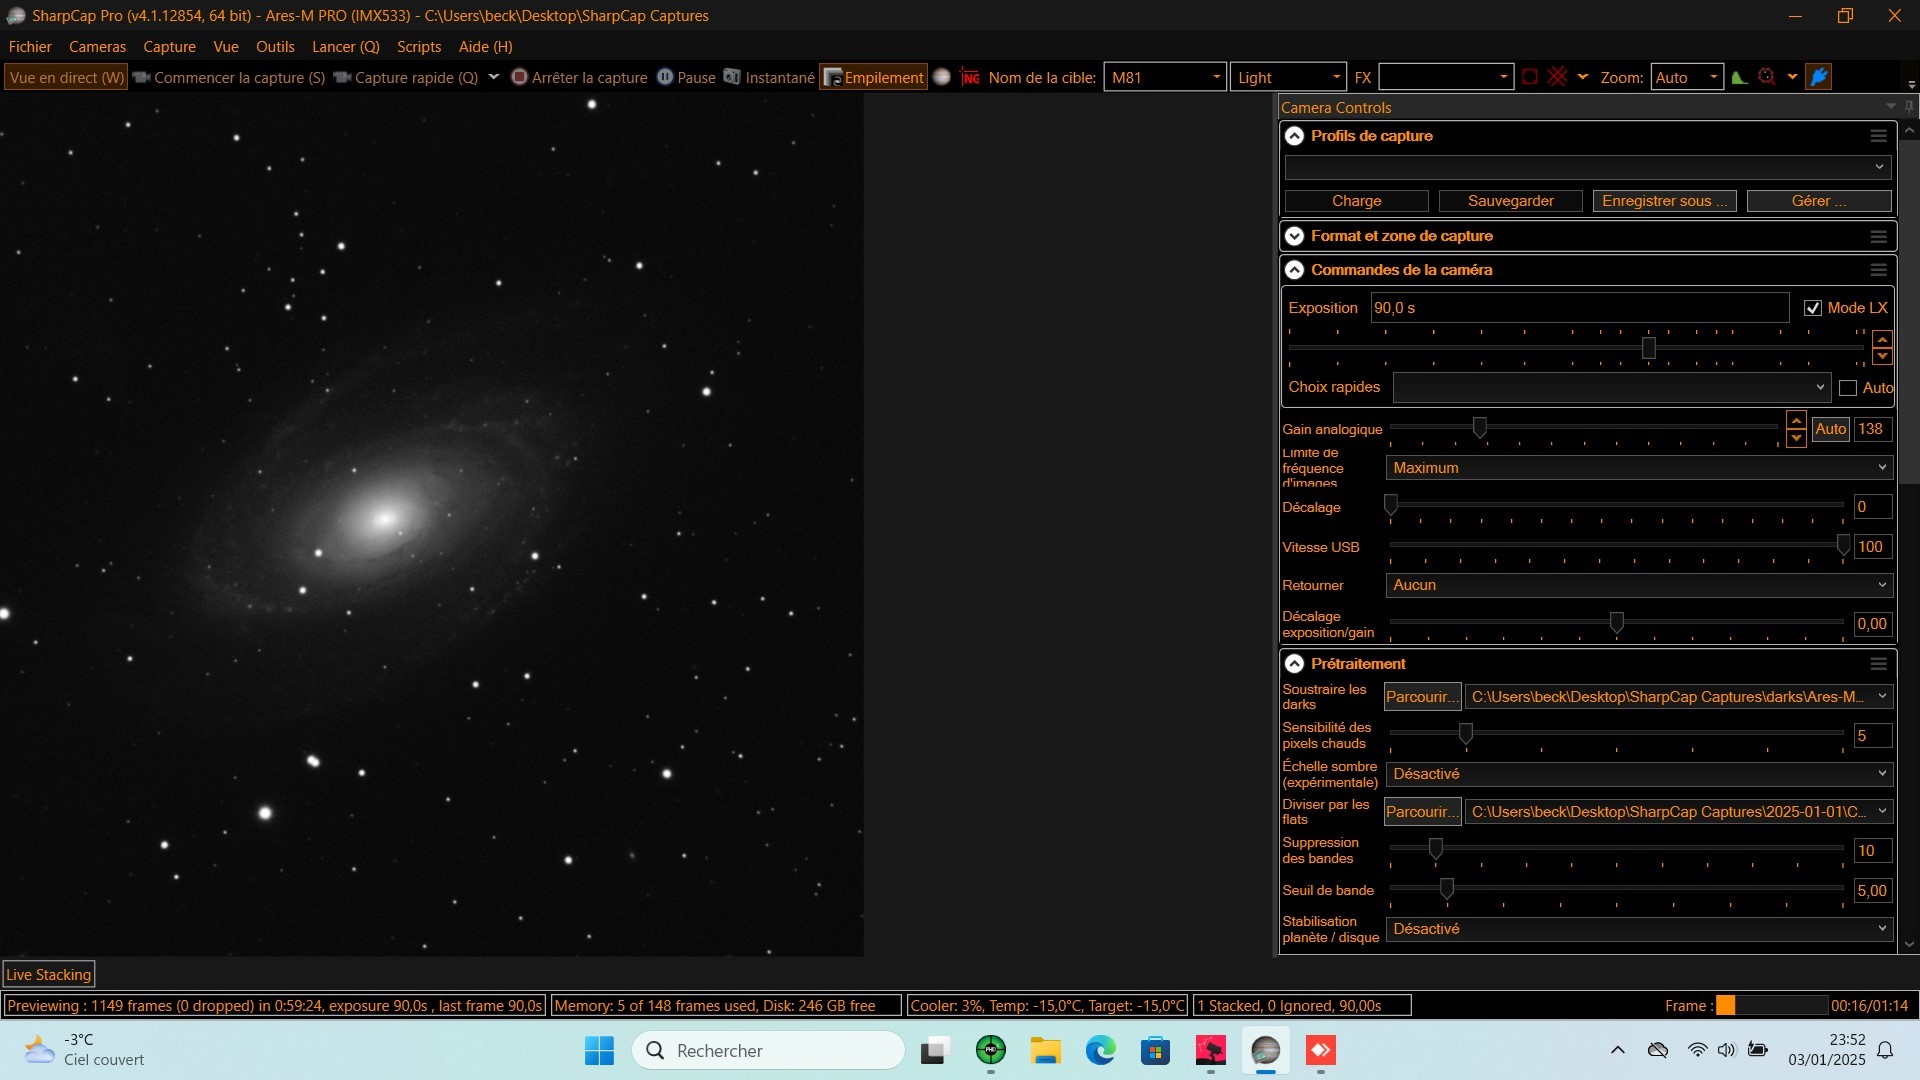The height and width of the screenshot is (1080, 1920).
Task: Open the reticule options dropdown arrow
Action: [1583, 77]
